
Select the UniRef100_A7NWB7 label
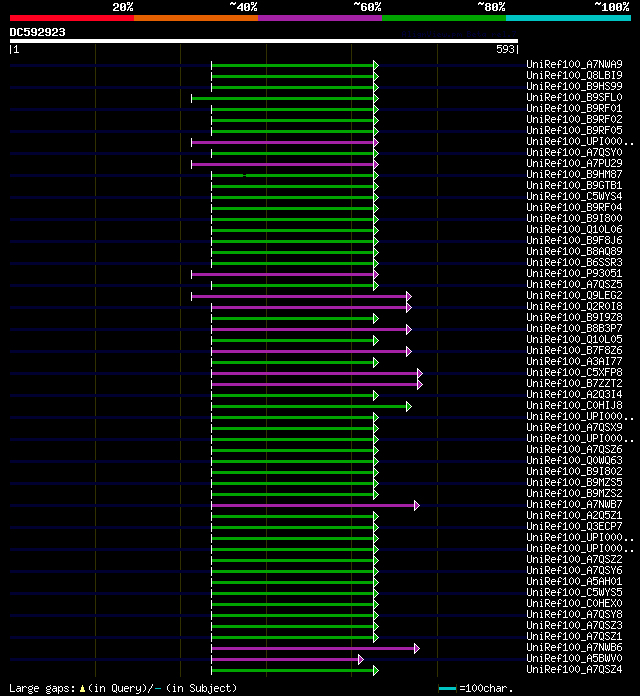click(x=574, y=504)
